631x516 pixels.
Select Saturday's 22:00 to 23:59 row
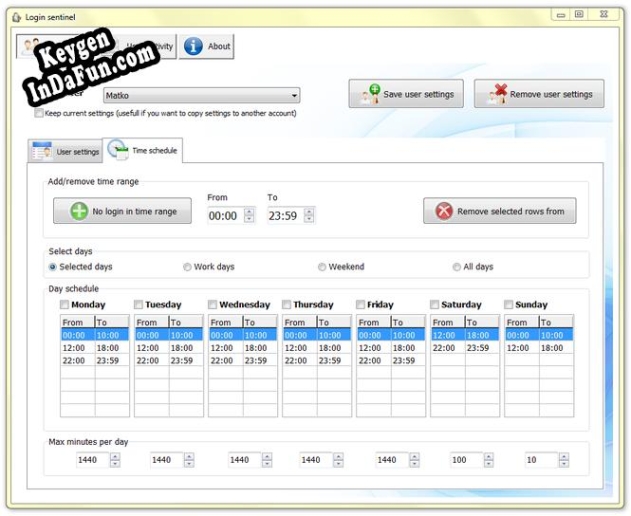click(x=465, y=348)
